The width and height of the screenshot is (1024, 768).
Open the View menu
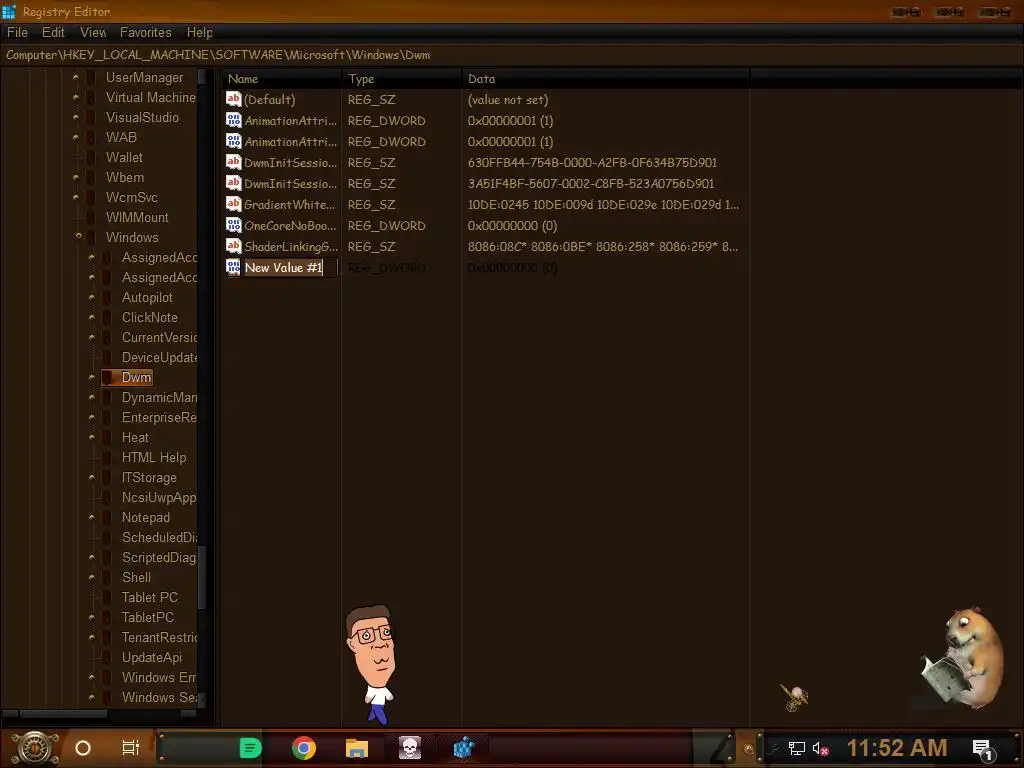pyautogui.click(x=93, y=32)
